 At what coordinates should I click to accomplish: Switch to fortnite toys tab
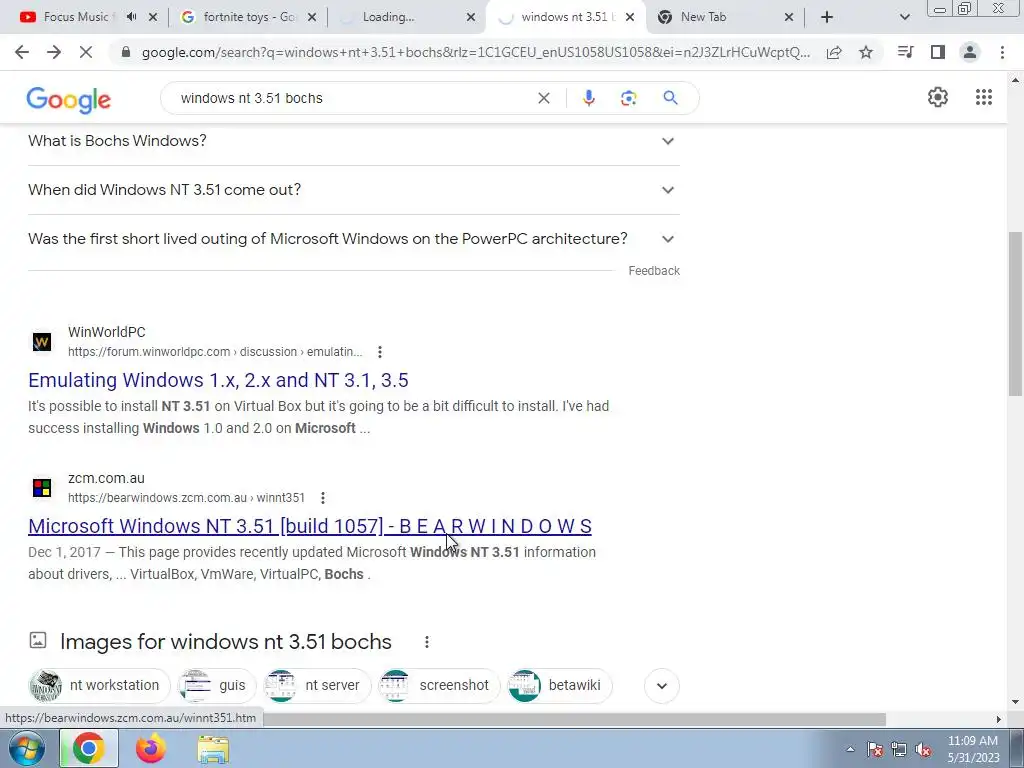click(248, 17)
